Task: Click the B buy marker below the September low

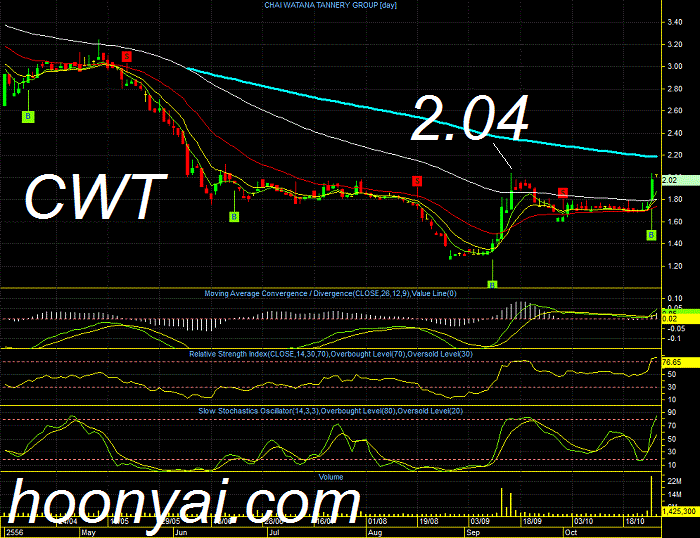Action: point(492,284)
